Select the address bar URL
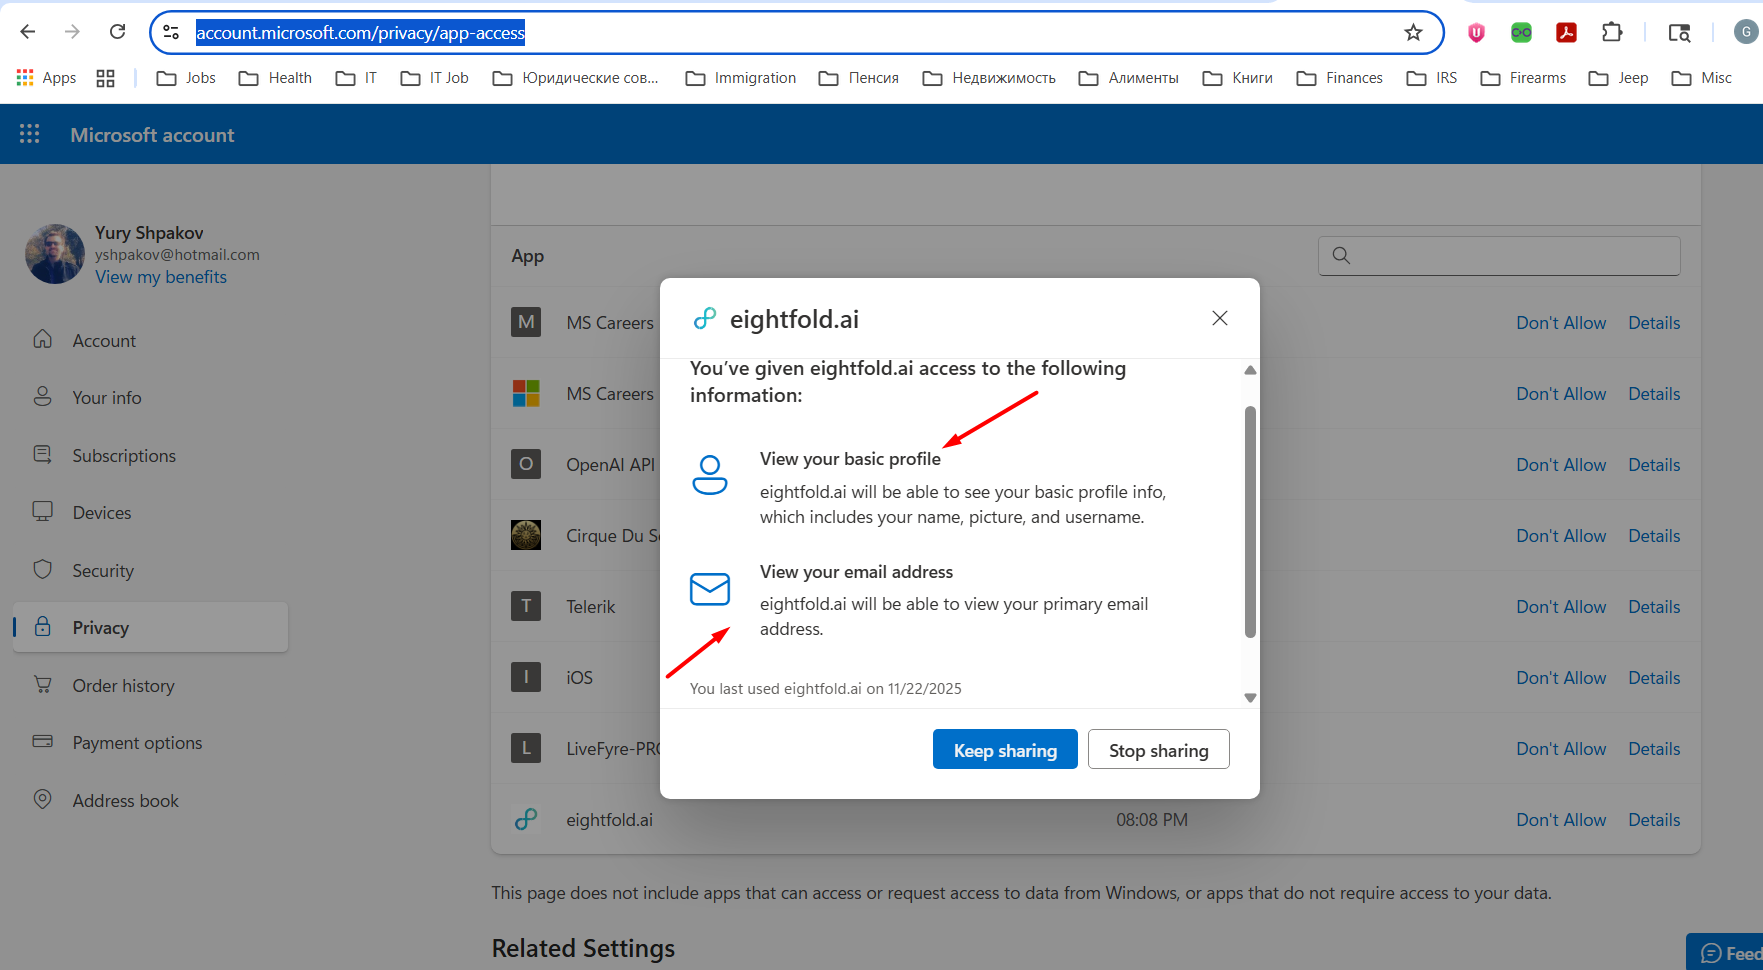 click(x=360, y=33)
